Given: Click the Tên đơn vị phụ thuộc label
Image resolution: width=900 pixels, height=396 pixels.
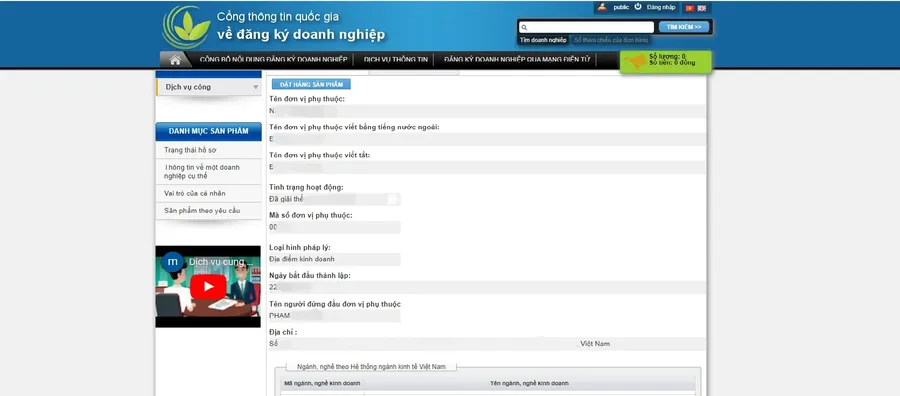Looking at the screenshot, I should tap(307, 99).
